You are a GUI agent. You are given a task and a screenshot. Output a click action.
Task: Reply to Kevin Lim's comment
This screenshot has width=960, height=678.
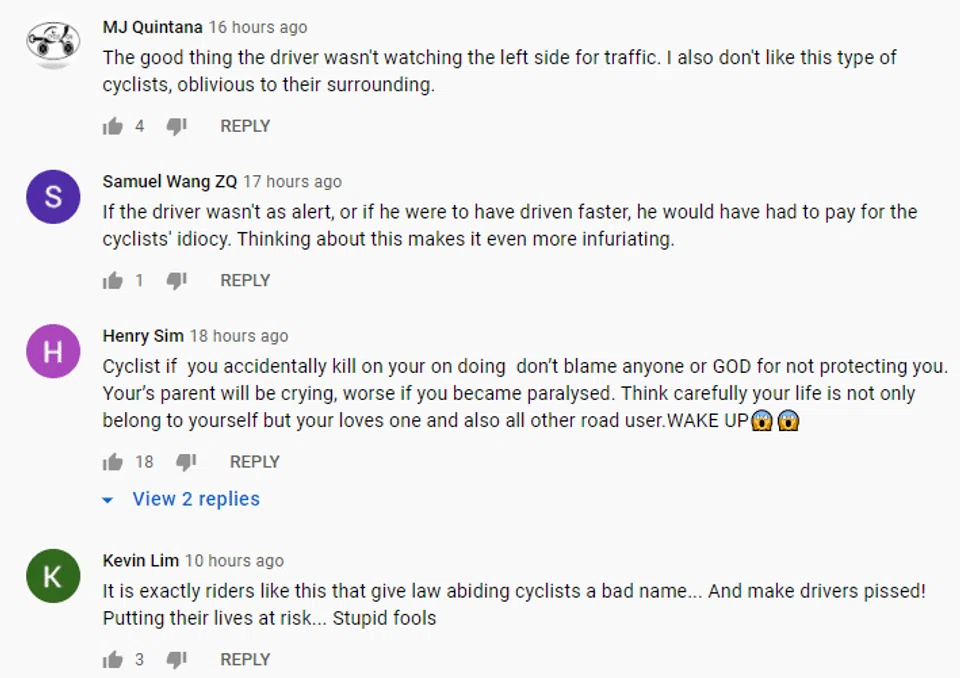(245, 660)
